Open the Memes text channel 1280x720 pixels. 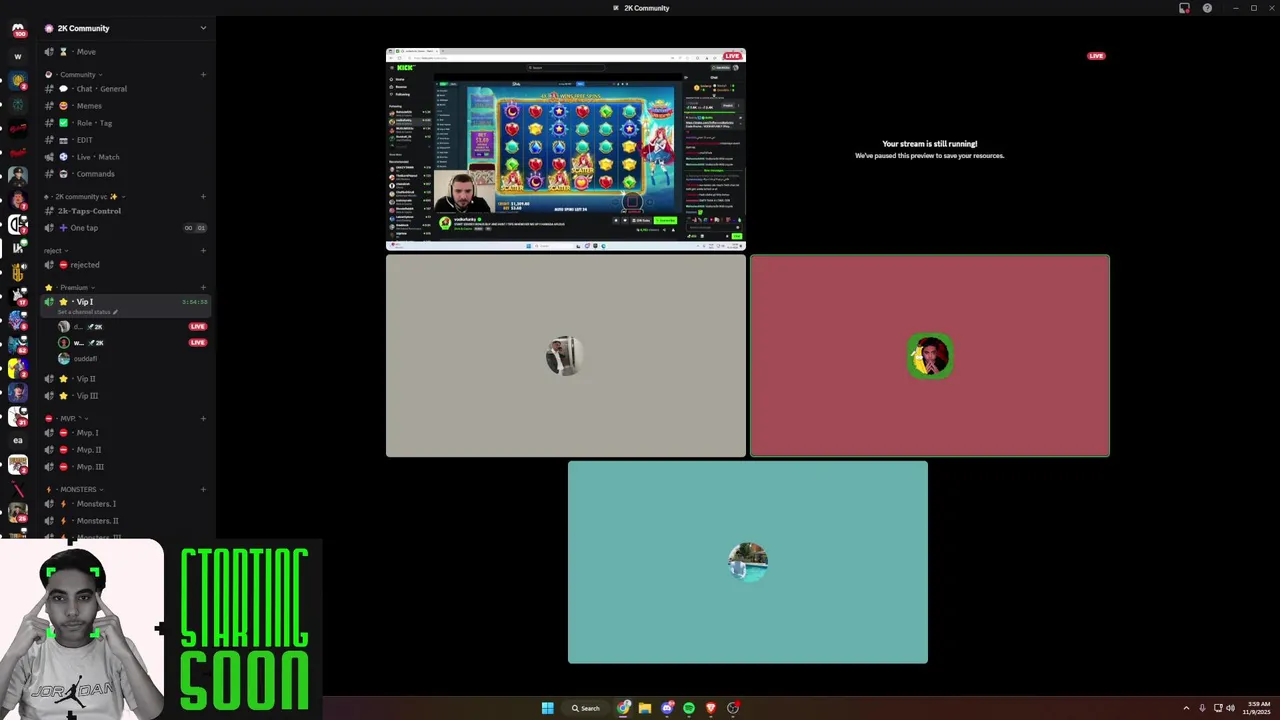pyautogui.click(x=125, y=106)
